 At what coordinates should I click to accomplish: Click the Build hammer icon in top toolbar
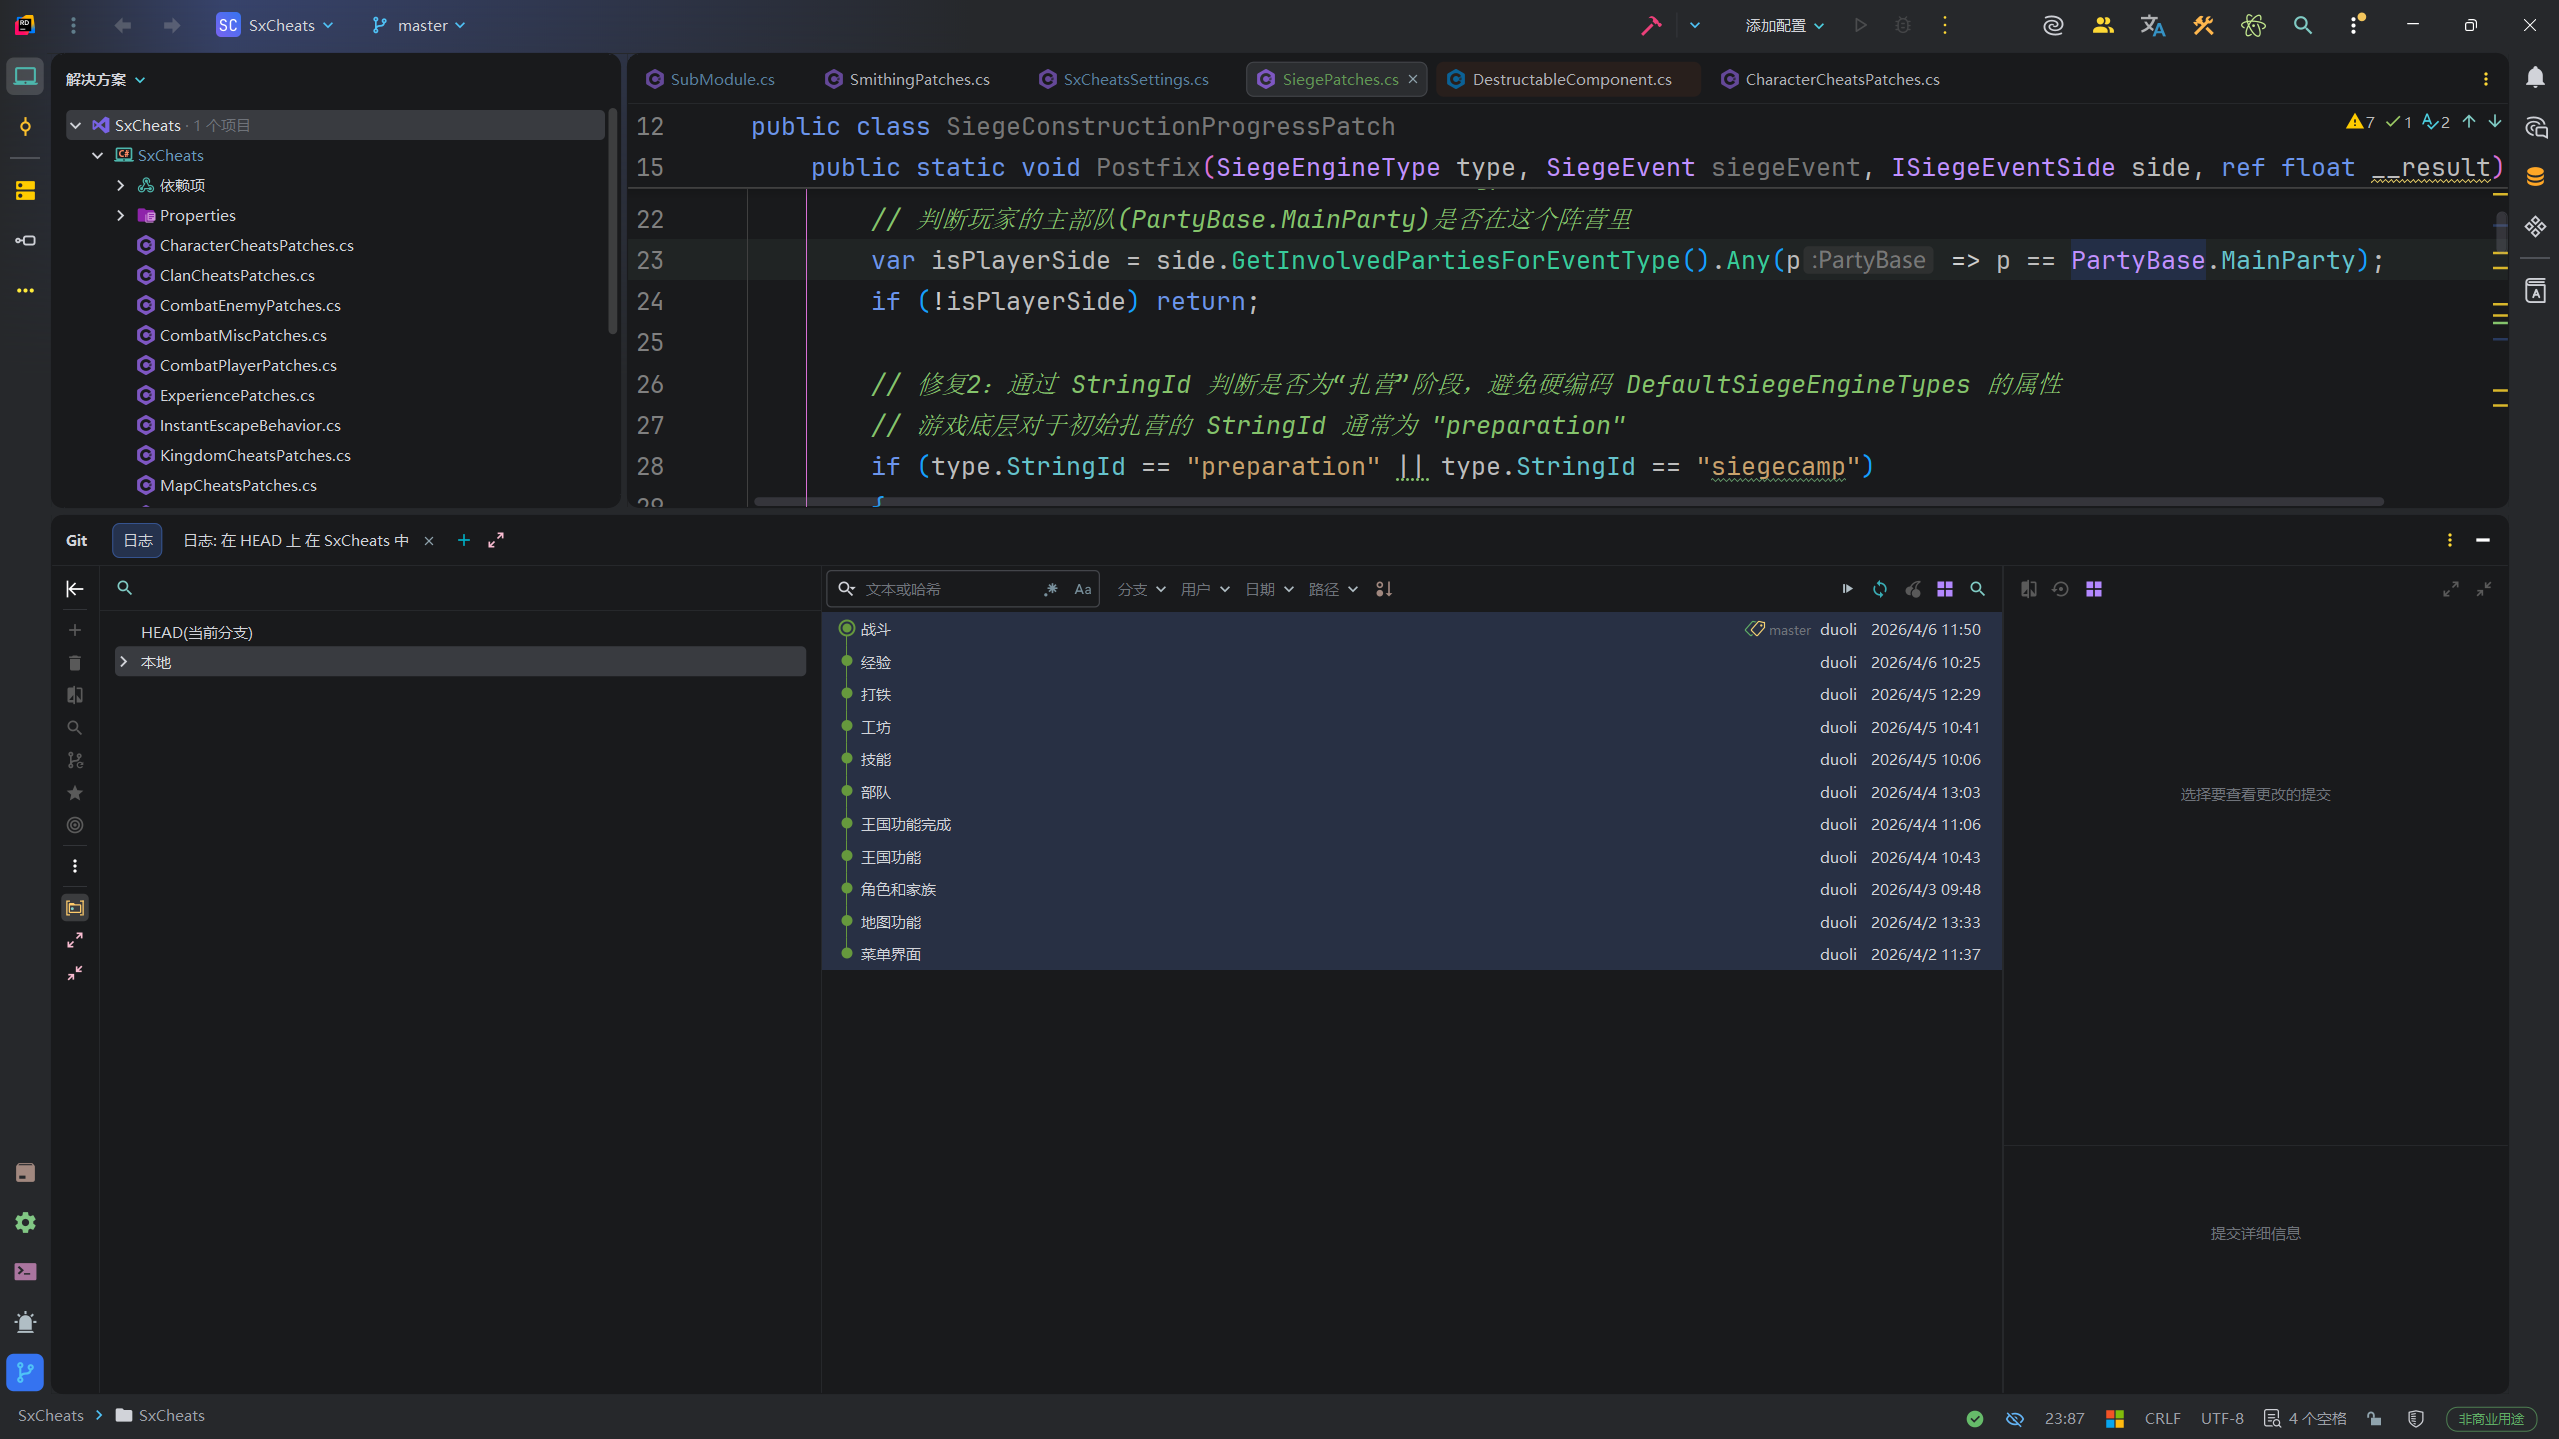tap(1651, 25)
